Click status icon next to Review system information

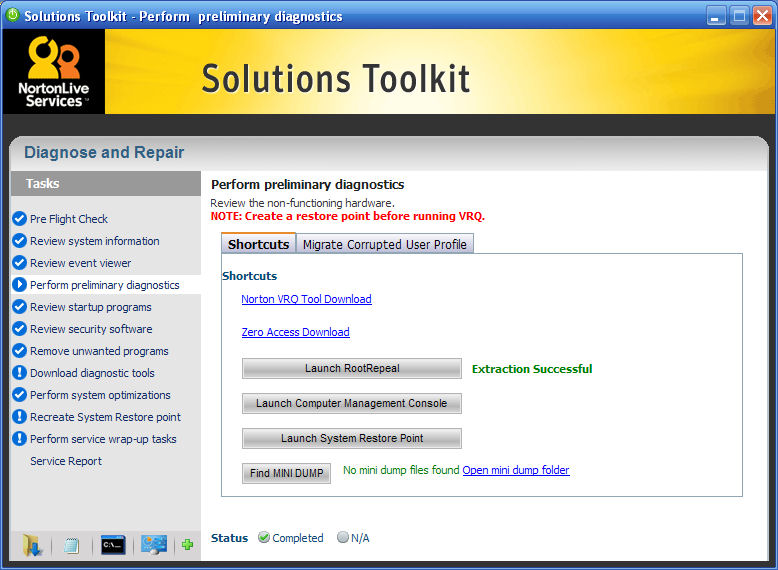(x=19, y=241)
